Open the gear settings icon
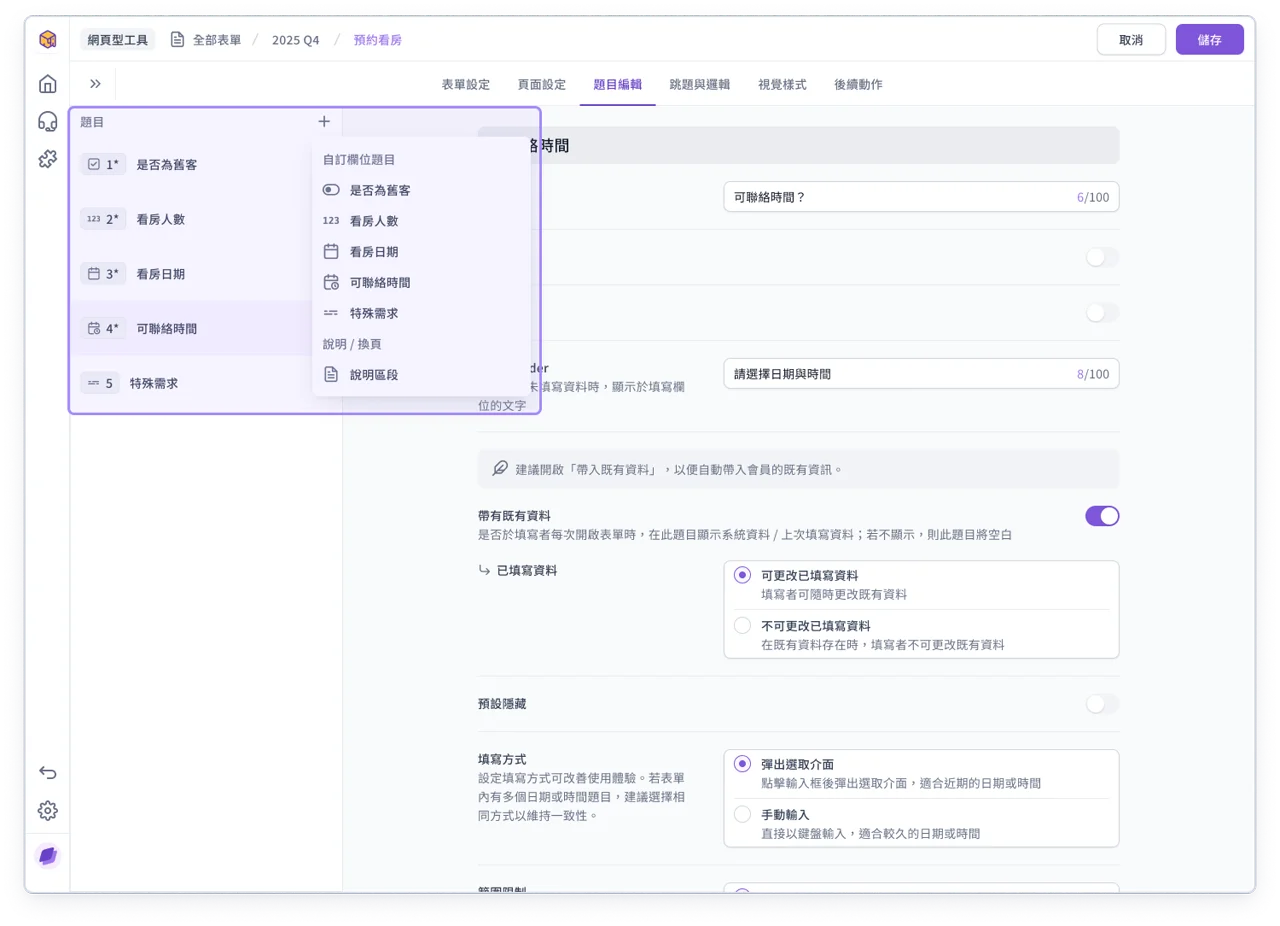This screenshot has height=926, width=1280. pyautogui.click(x=47, y=810)
